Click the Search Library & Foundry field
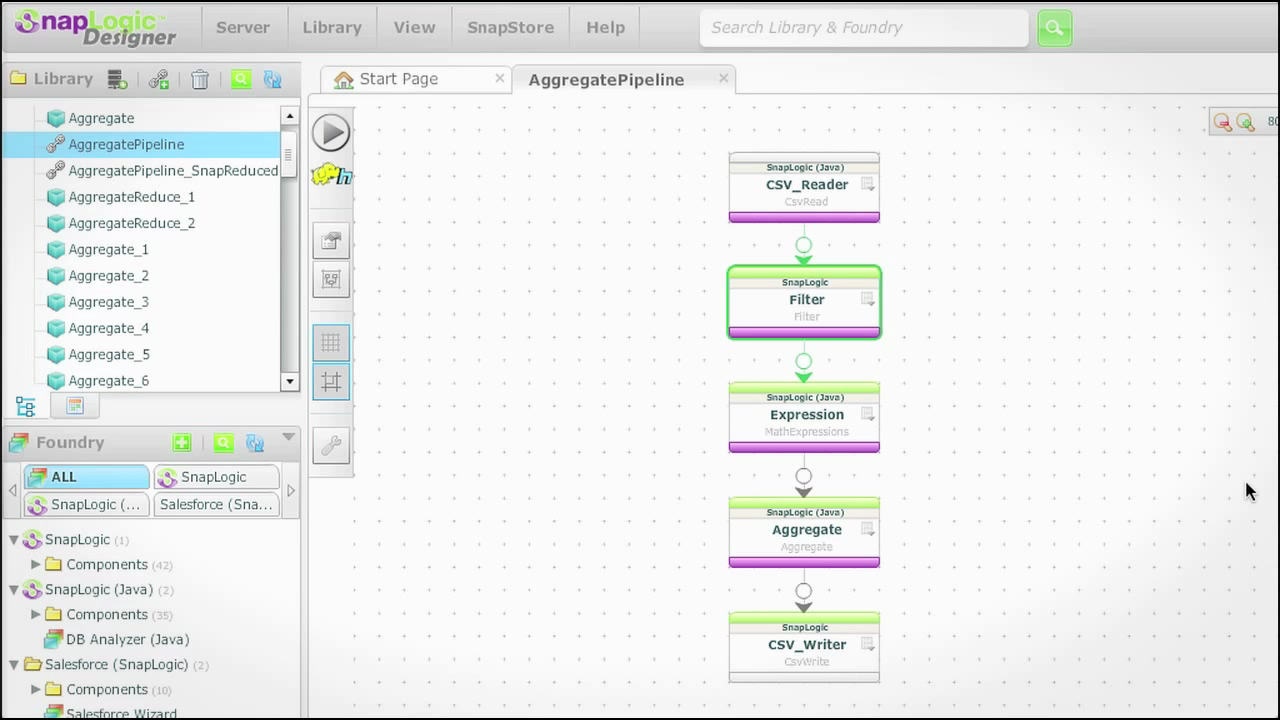 pos(864,28)
